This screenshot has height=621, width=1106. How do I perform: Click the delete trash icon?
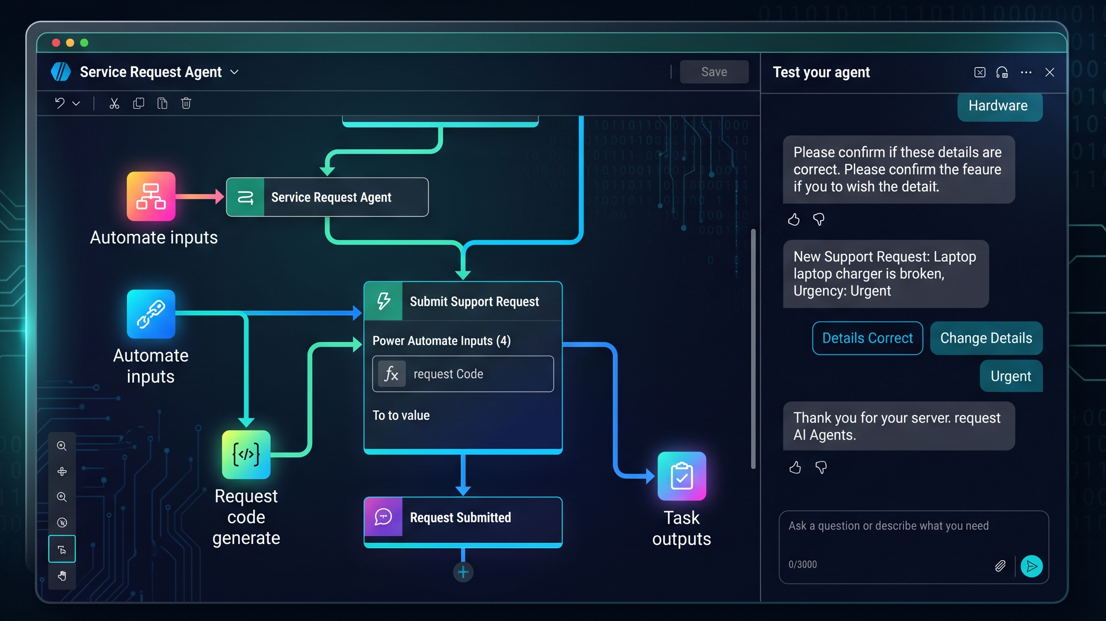click(186, 103)
